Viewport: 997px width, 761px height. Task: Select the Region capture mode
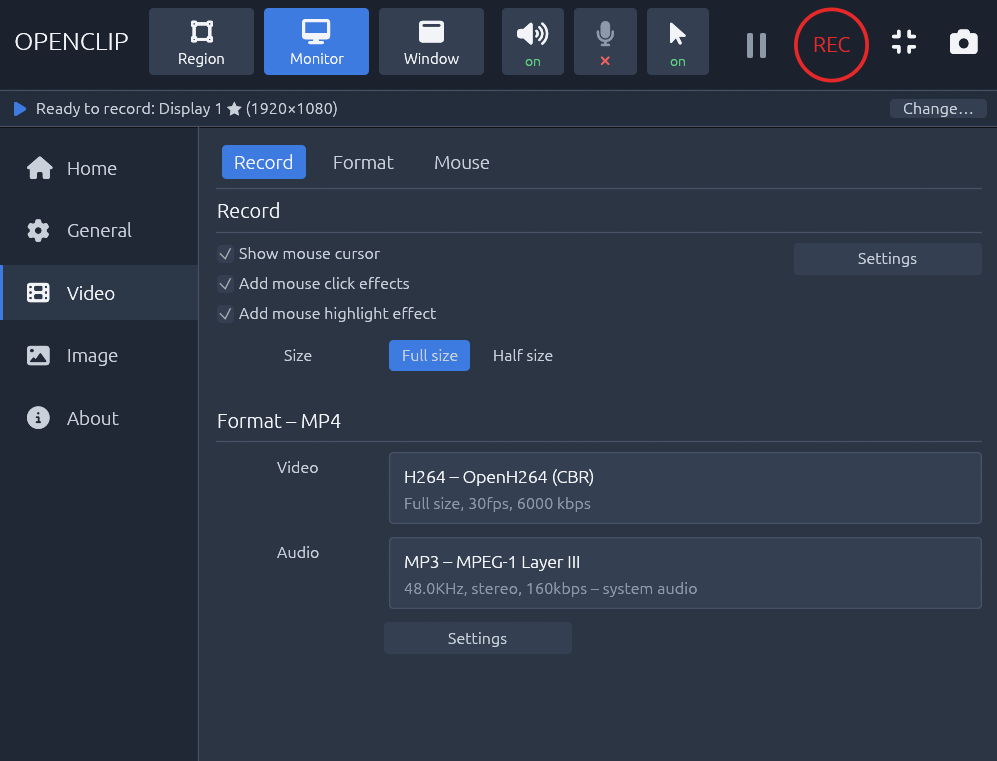[x=201, y=42]
